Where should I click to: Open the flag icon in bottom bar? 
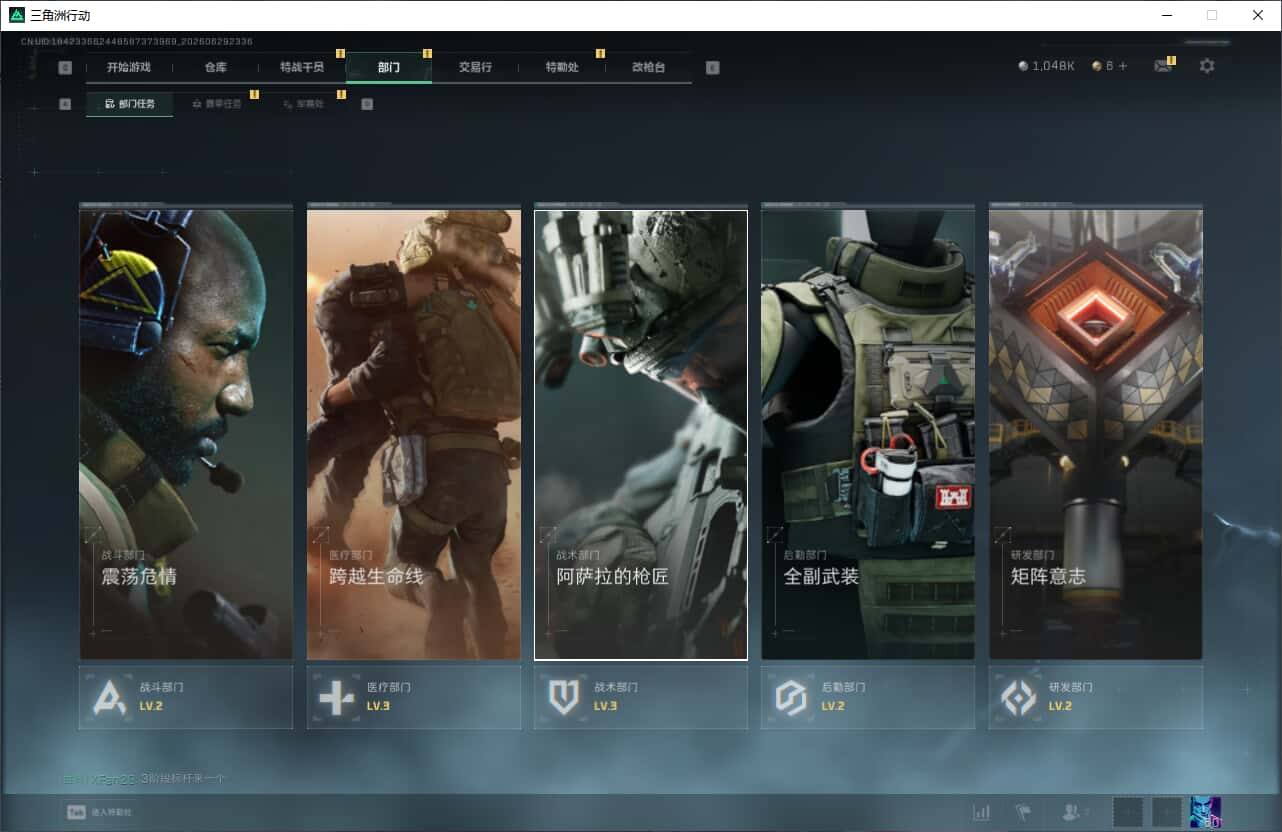tap(1023, 812)
